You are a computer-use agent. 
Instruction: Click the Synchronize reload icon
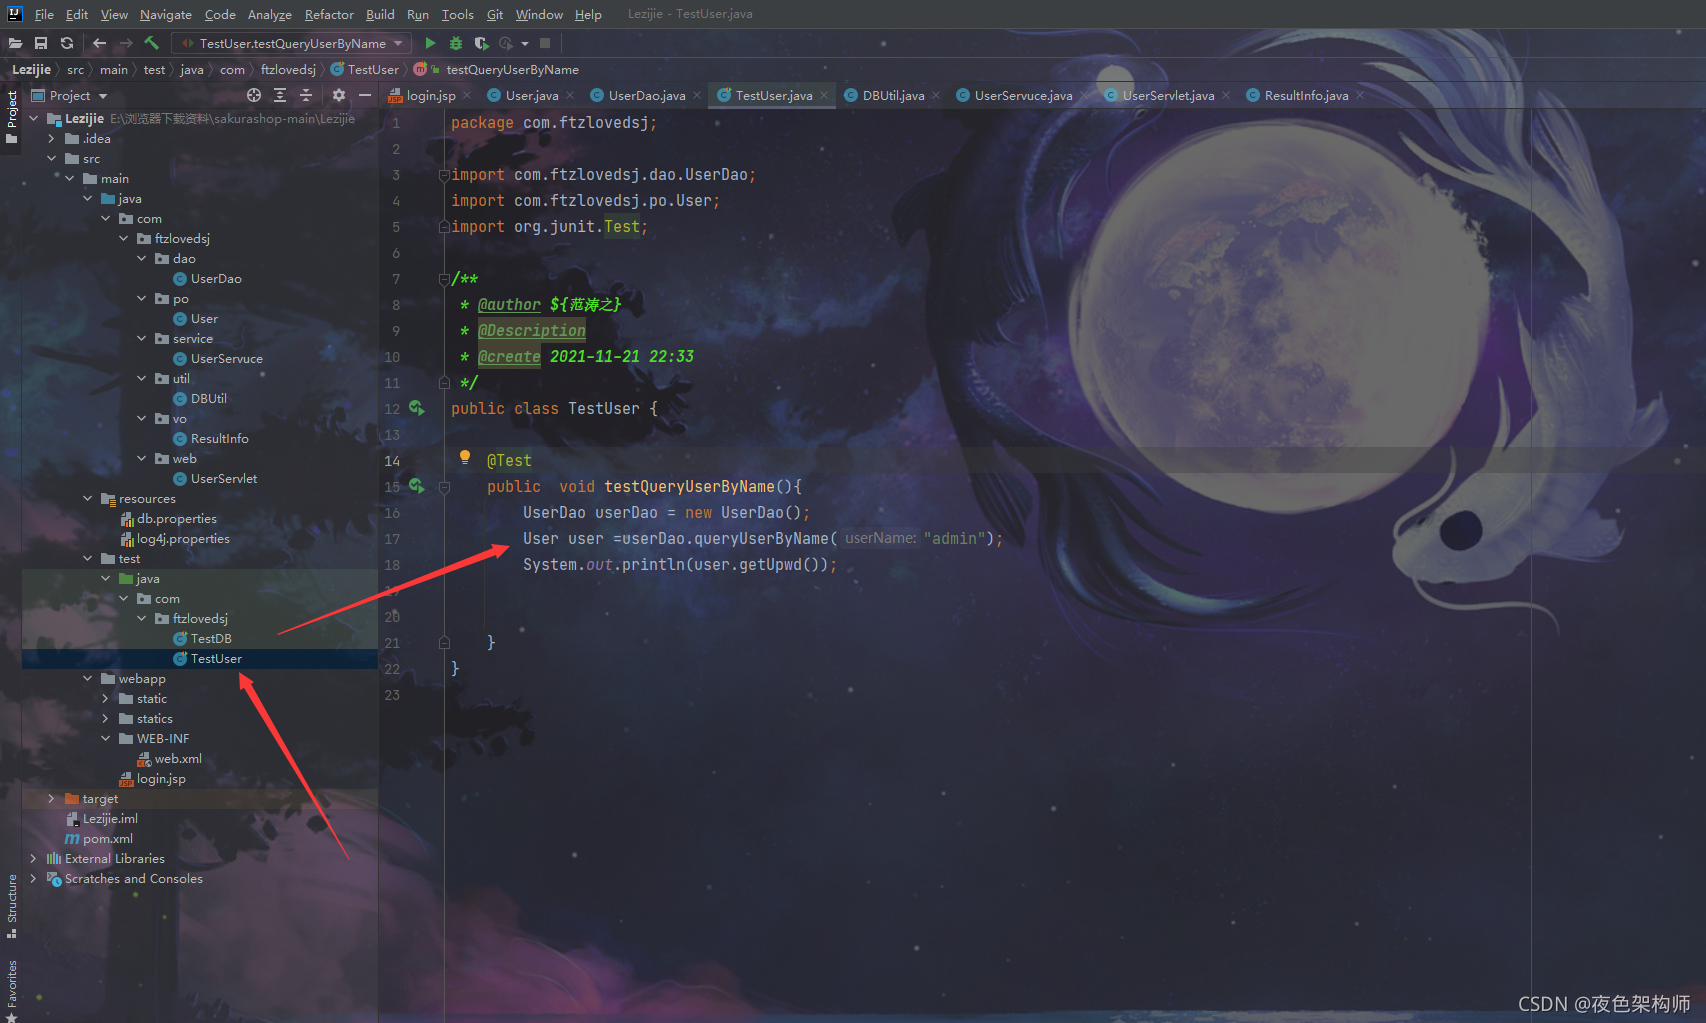67,43
